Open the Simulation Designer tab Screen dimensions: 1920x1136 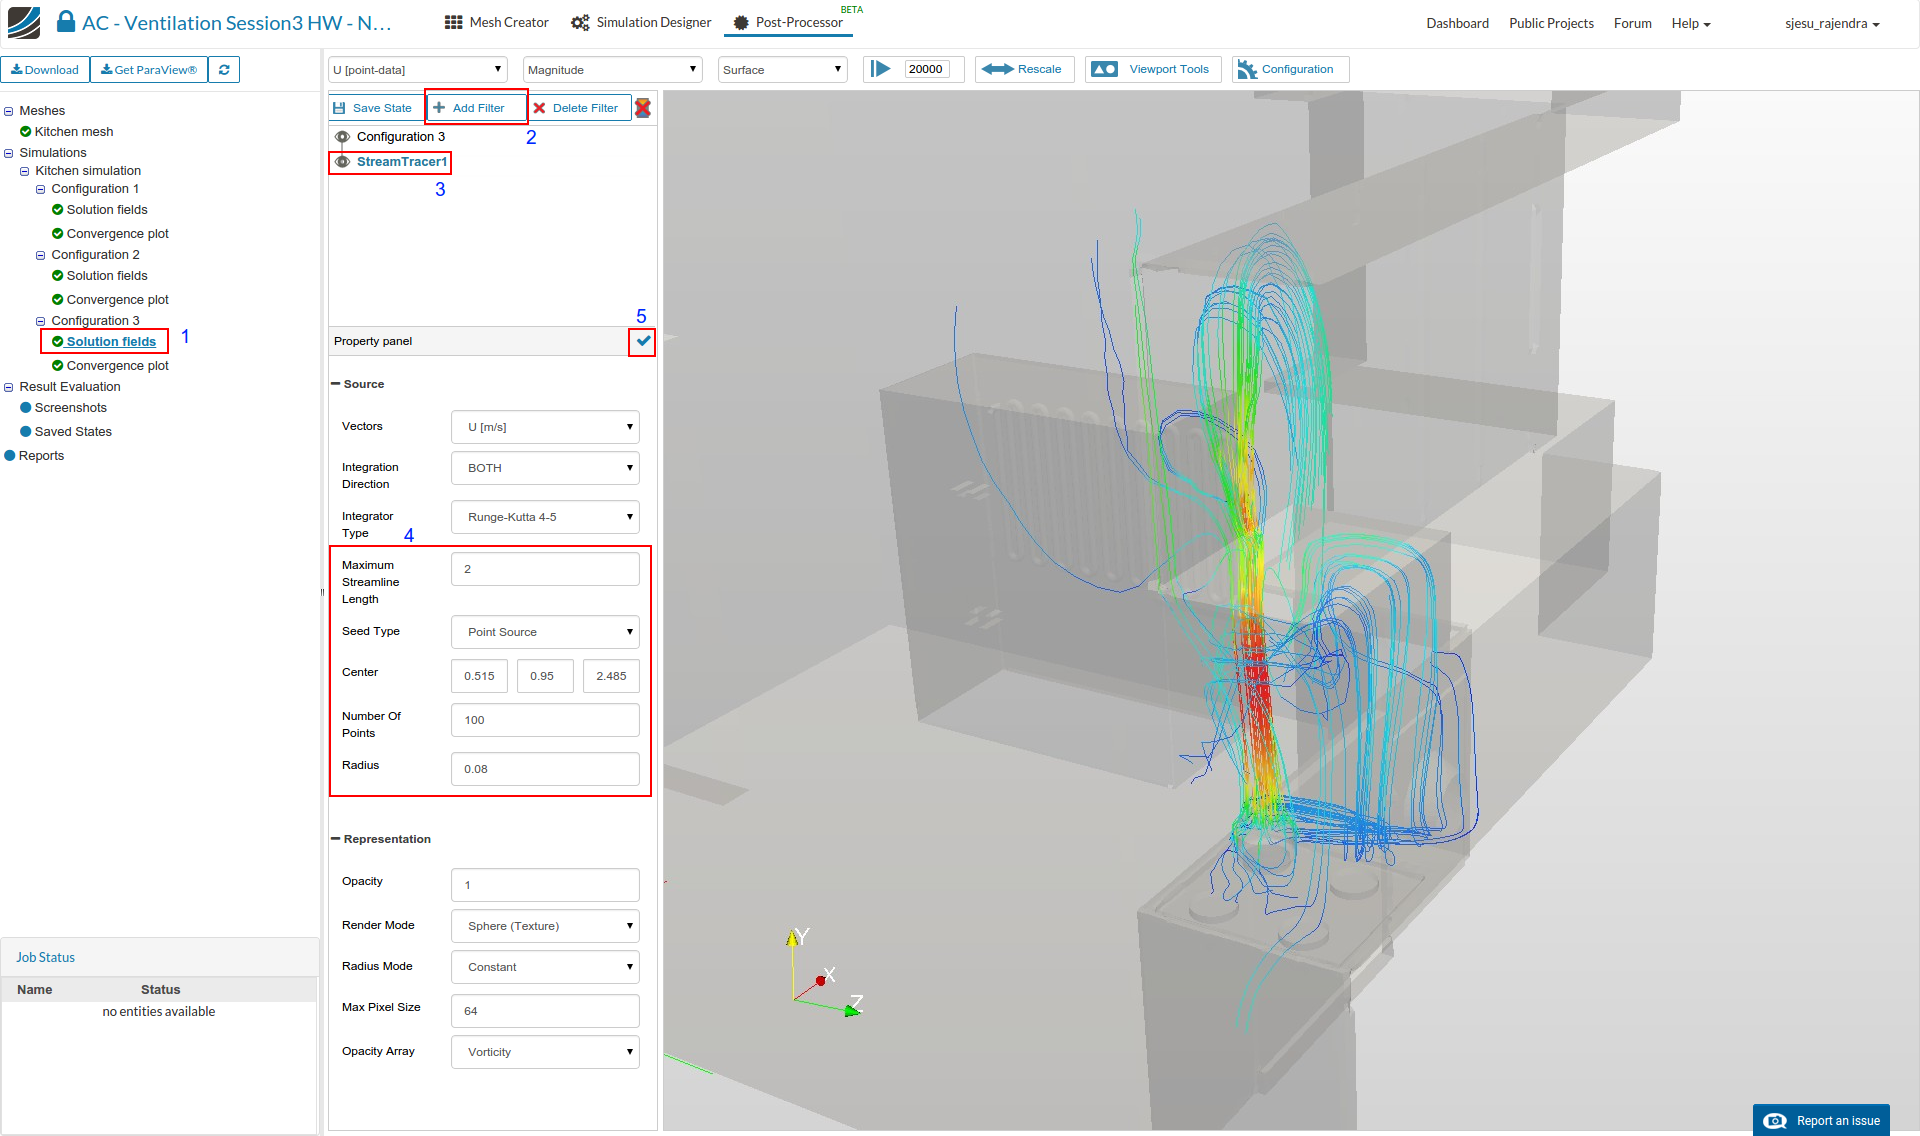(641, 22)
